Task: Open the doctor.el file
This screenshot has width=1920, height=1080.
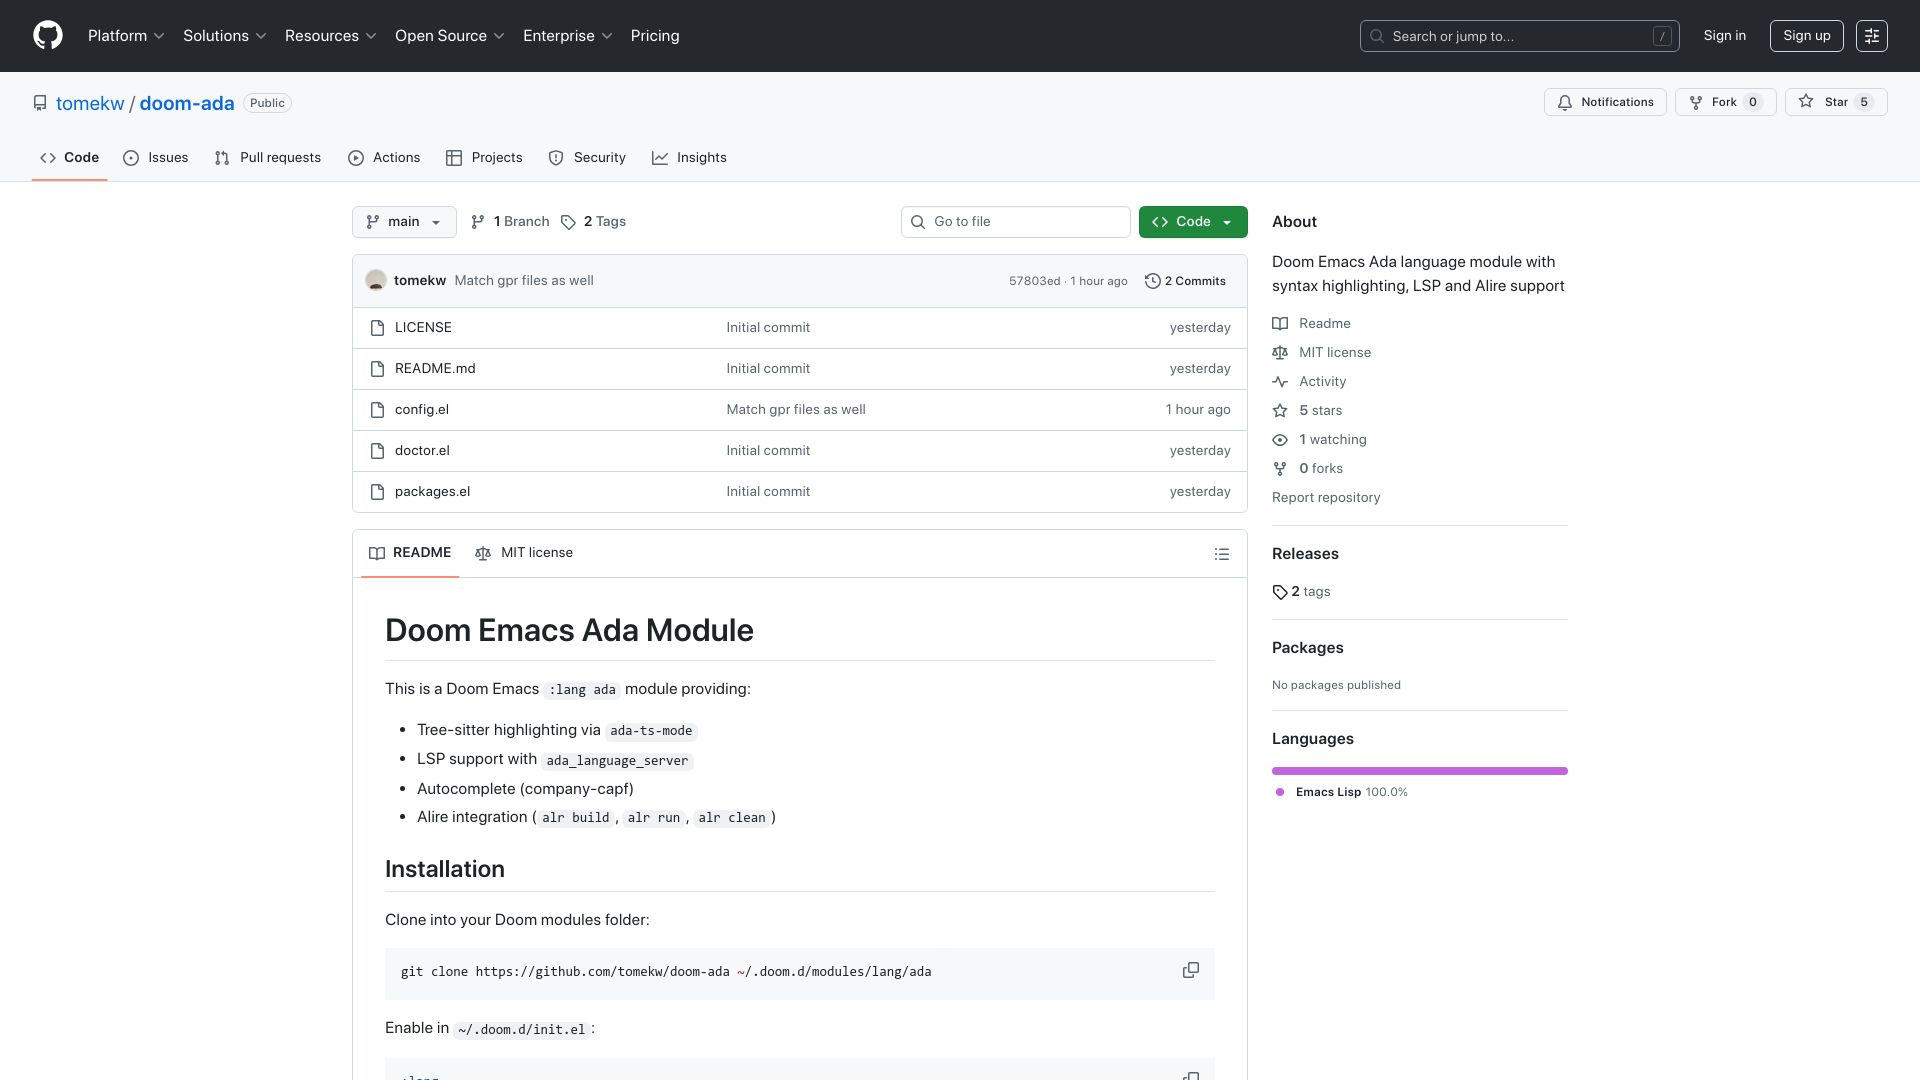Action: point(422,451)
